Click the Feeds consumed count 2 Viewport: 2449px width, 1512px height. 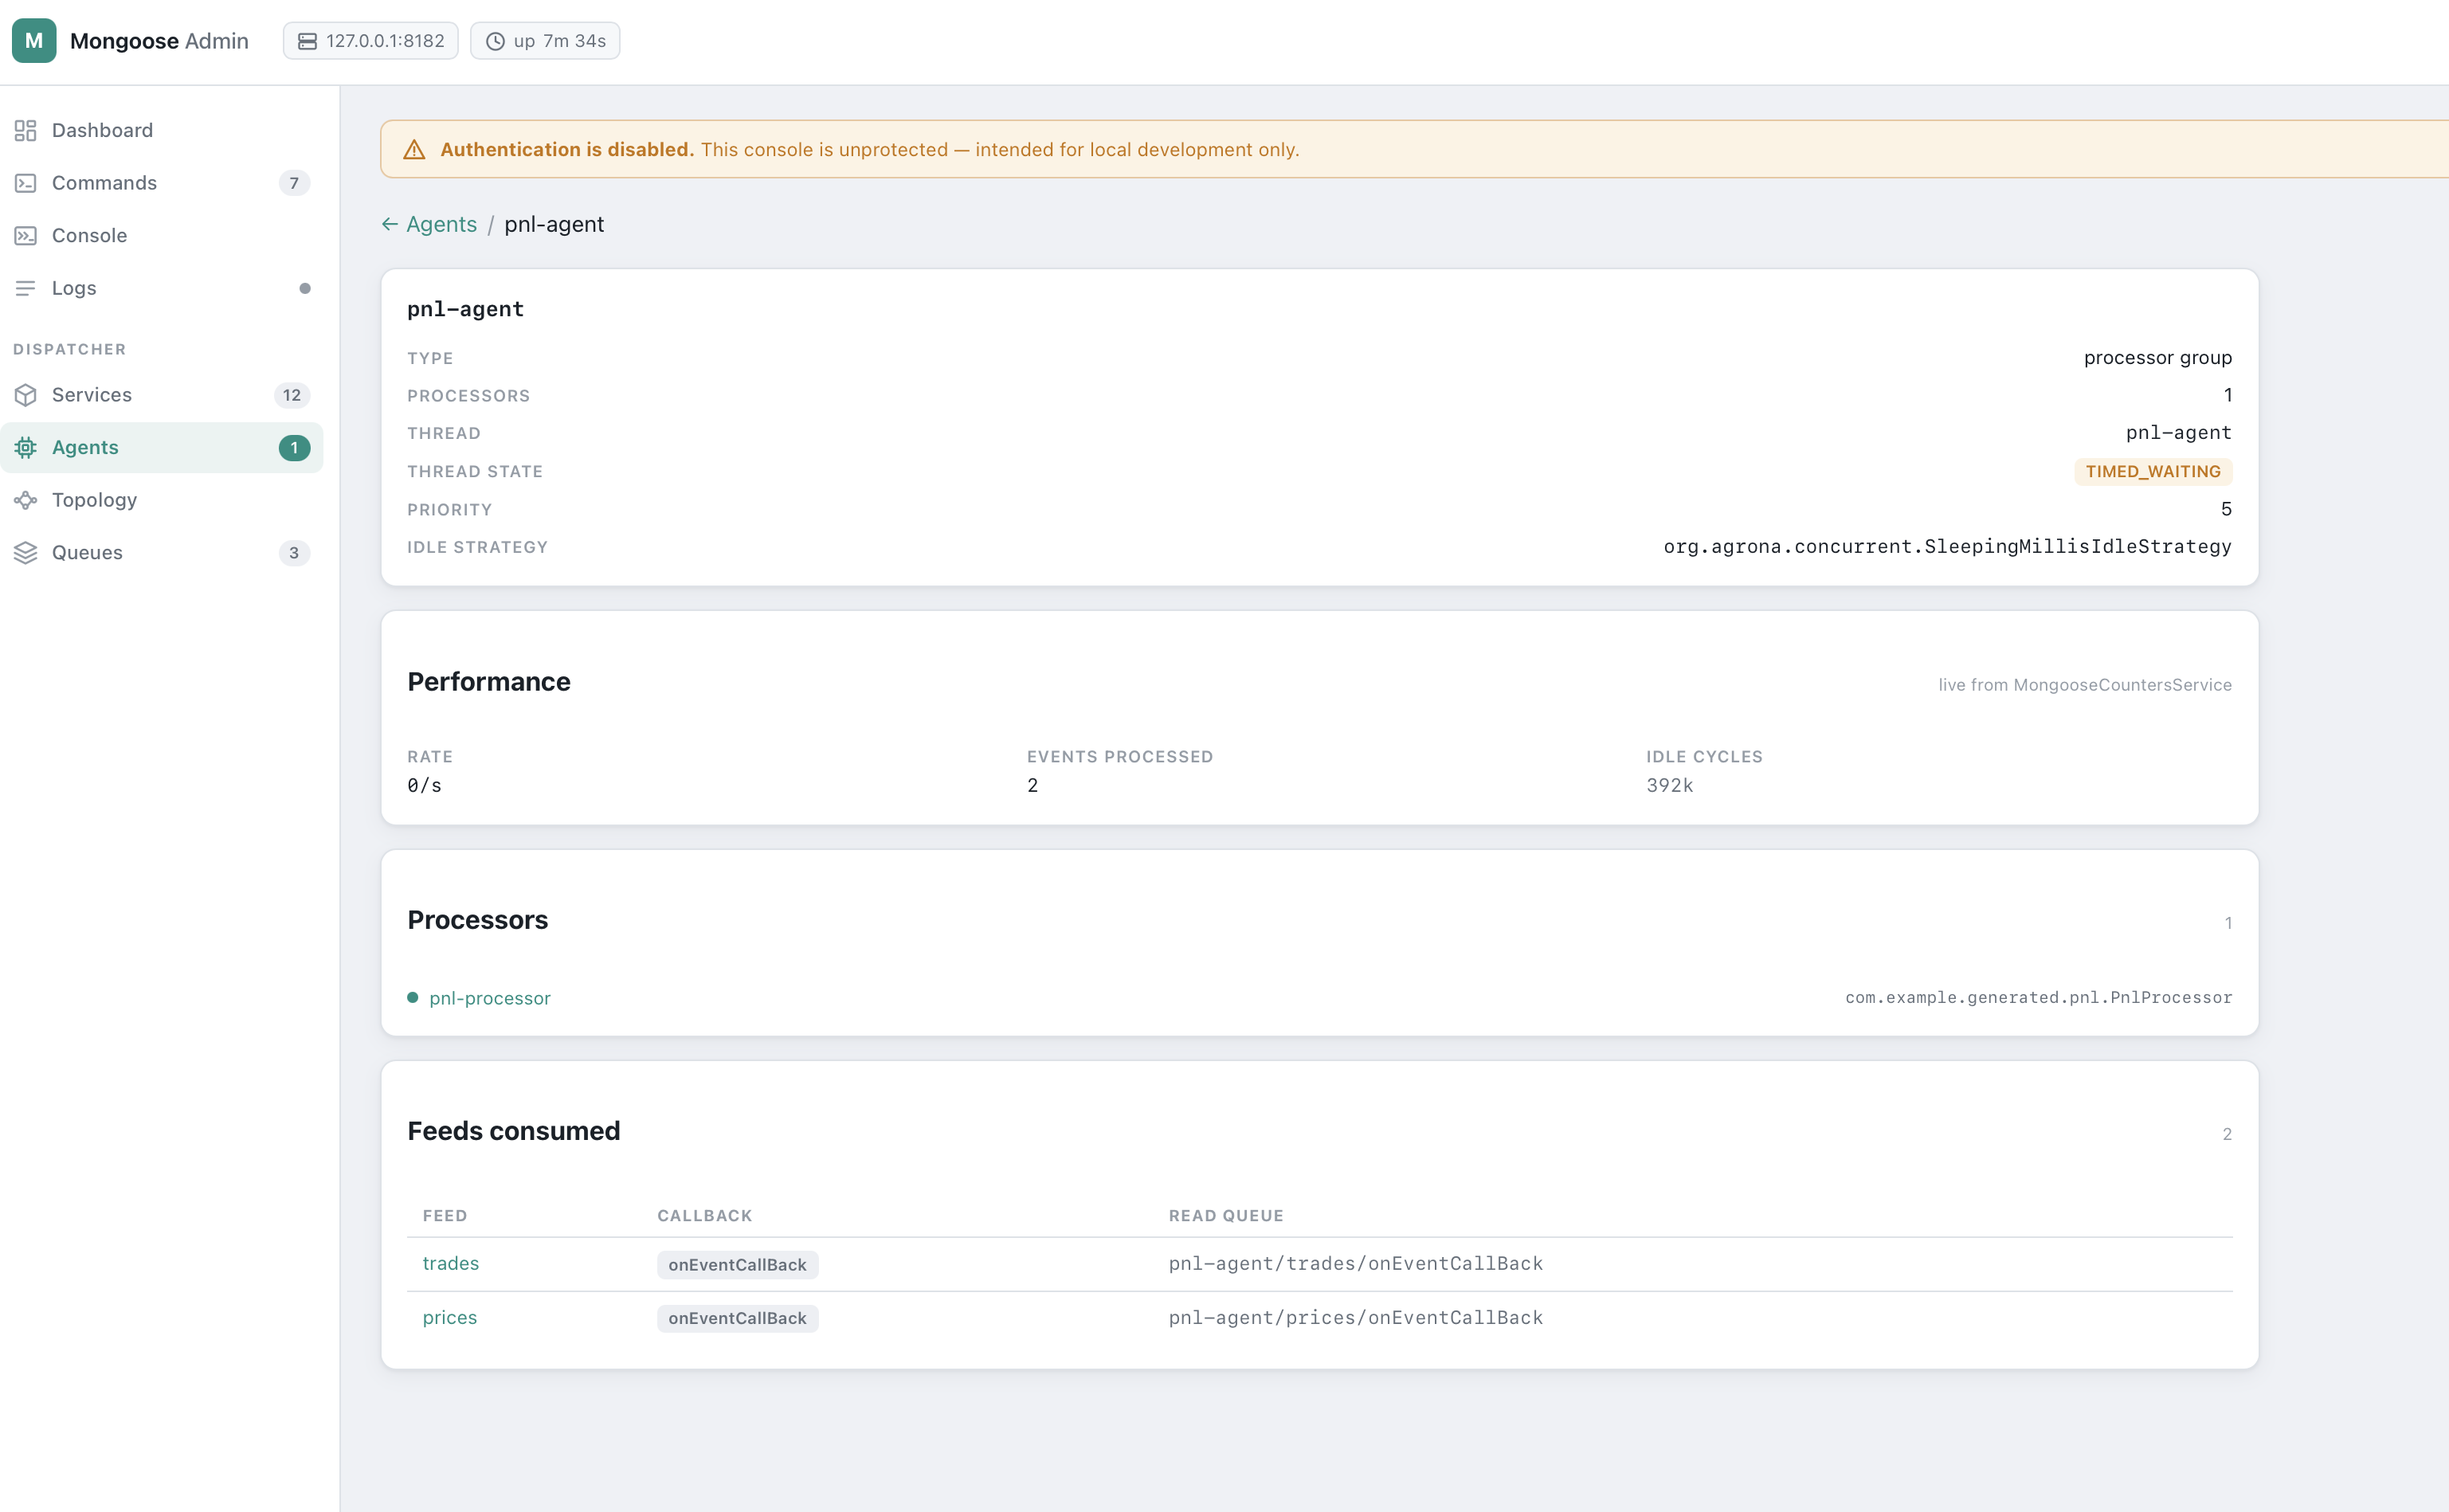[x=2227, y=1134]
